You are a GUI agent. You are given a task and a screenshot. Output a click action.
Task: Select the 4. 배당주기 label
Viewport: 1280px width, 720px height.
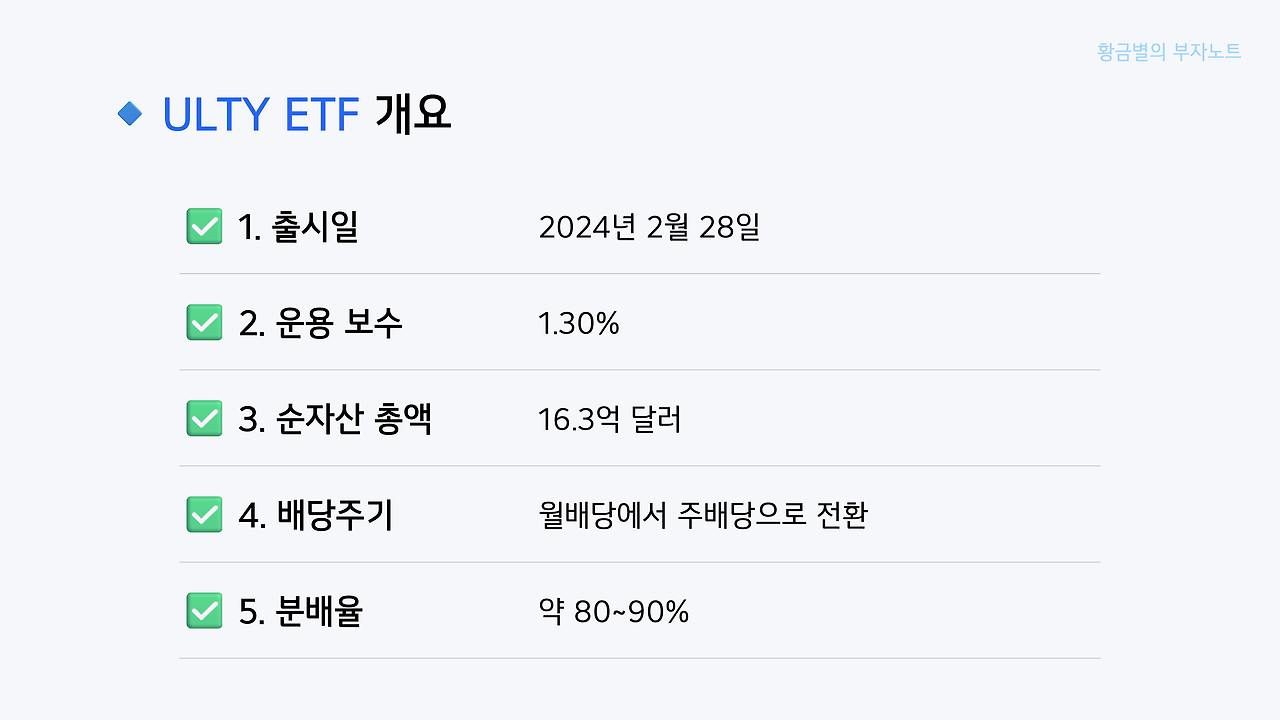[x=316, y=516]
